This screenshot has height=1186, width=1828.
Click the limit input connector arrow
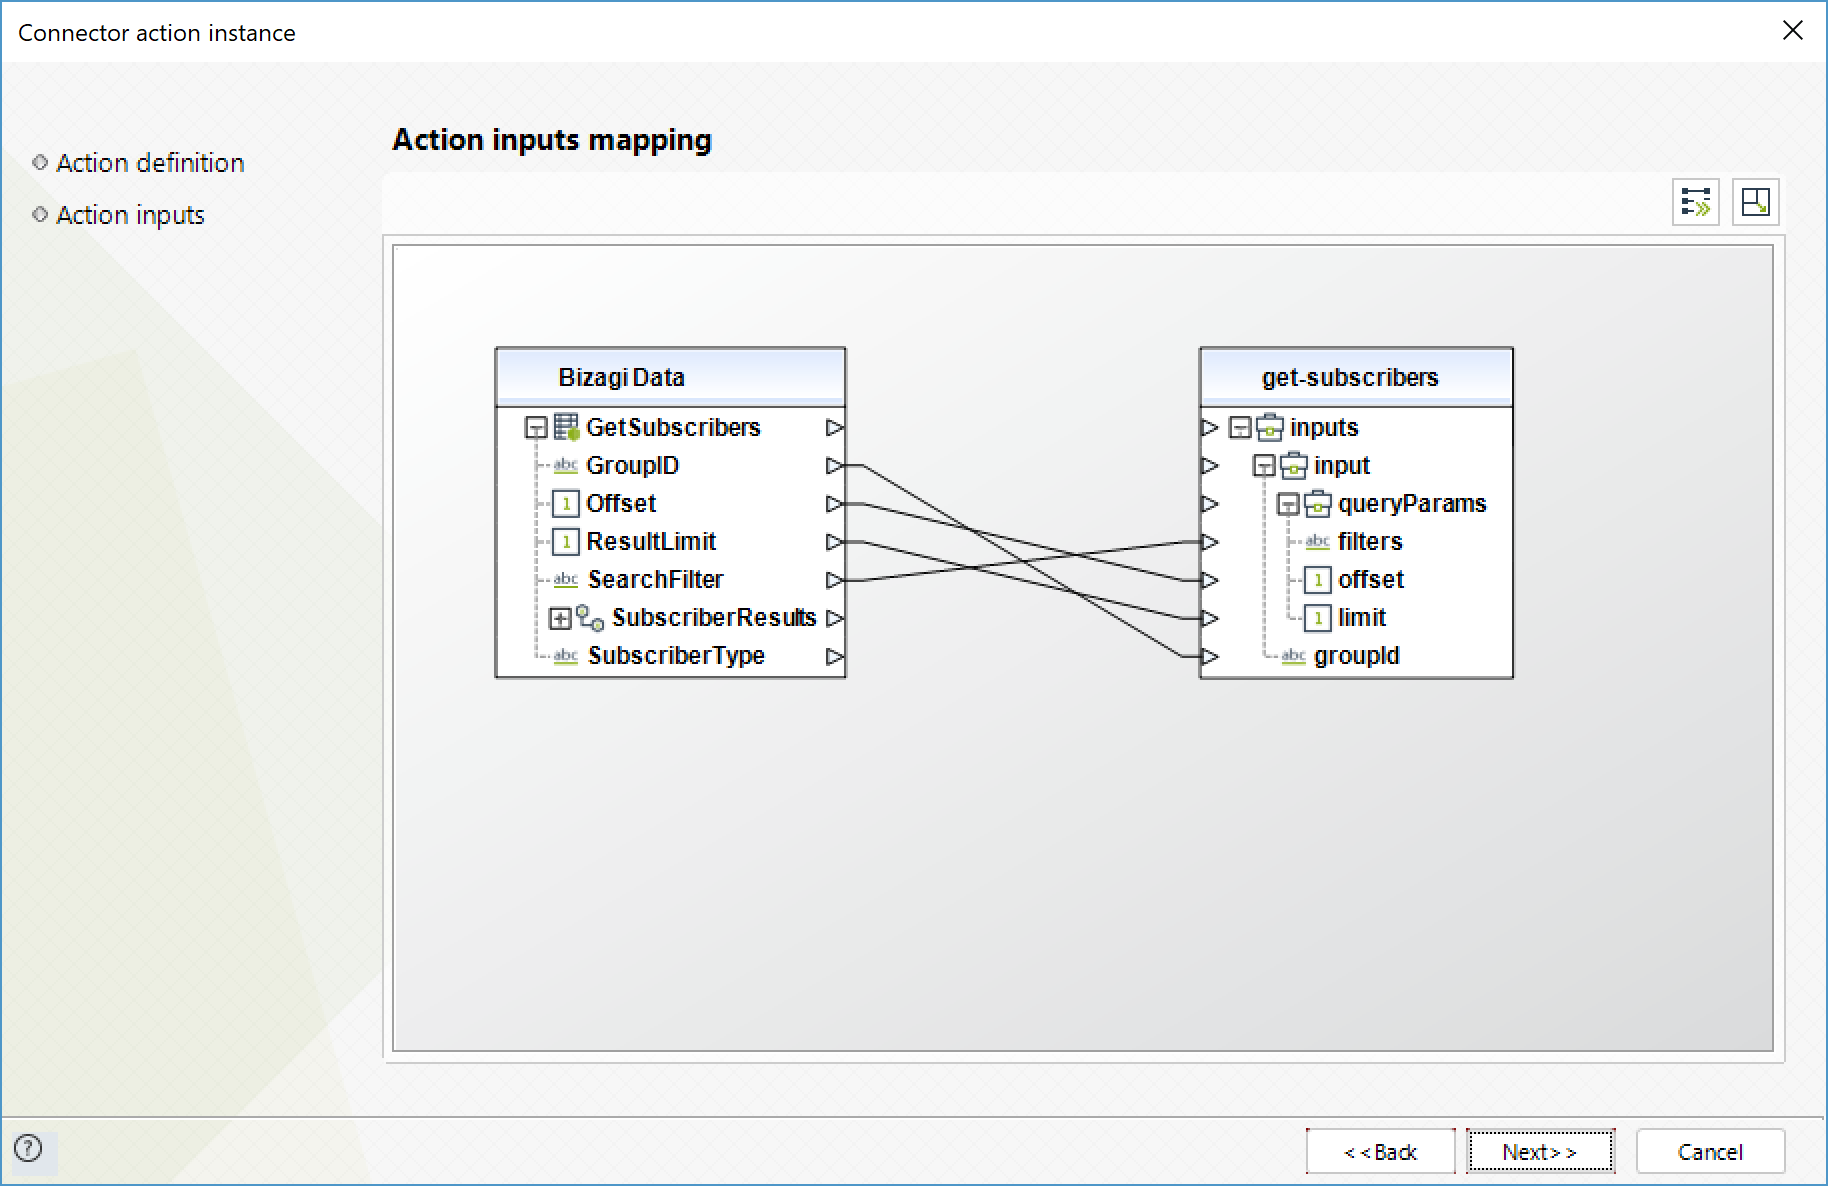[1210, 618]
